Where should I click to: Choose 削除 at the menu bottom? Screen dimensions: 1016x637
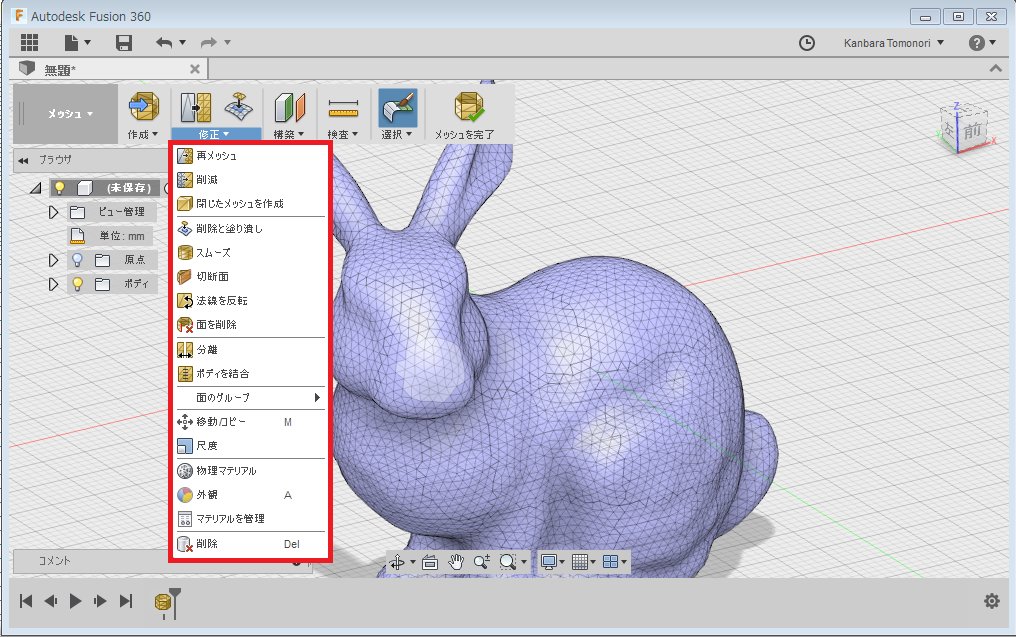coord(250,544)
